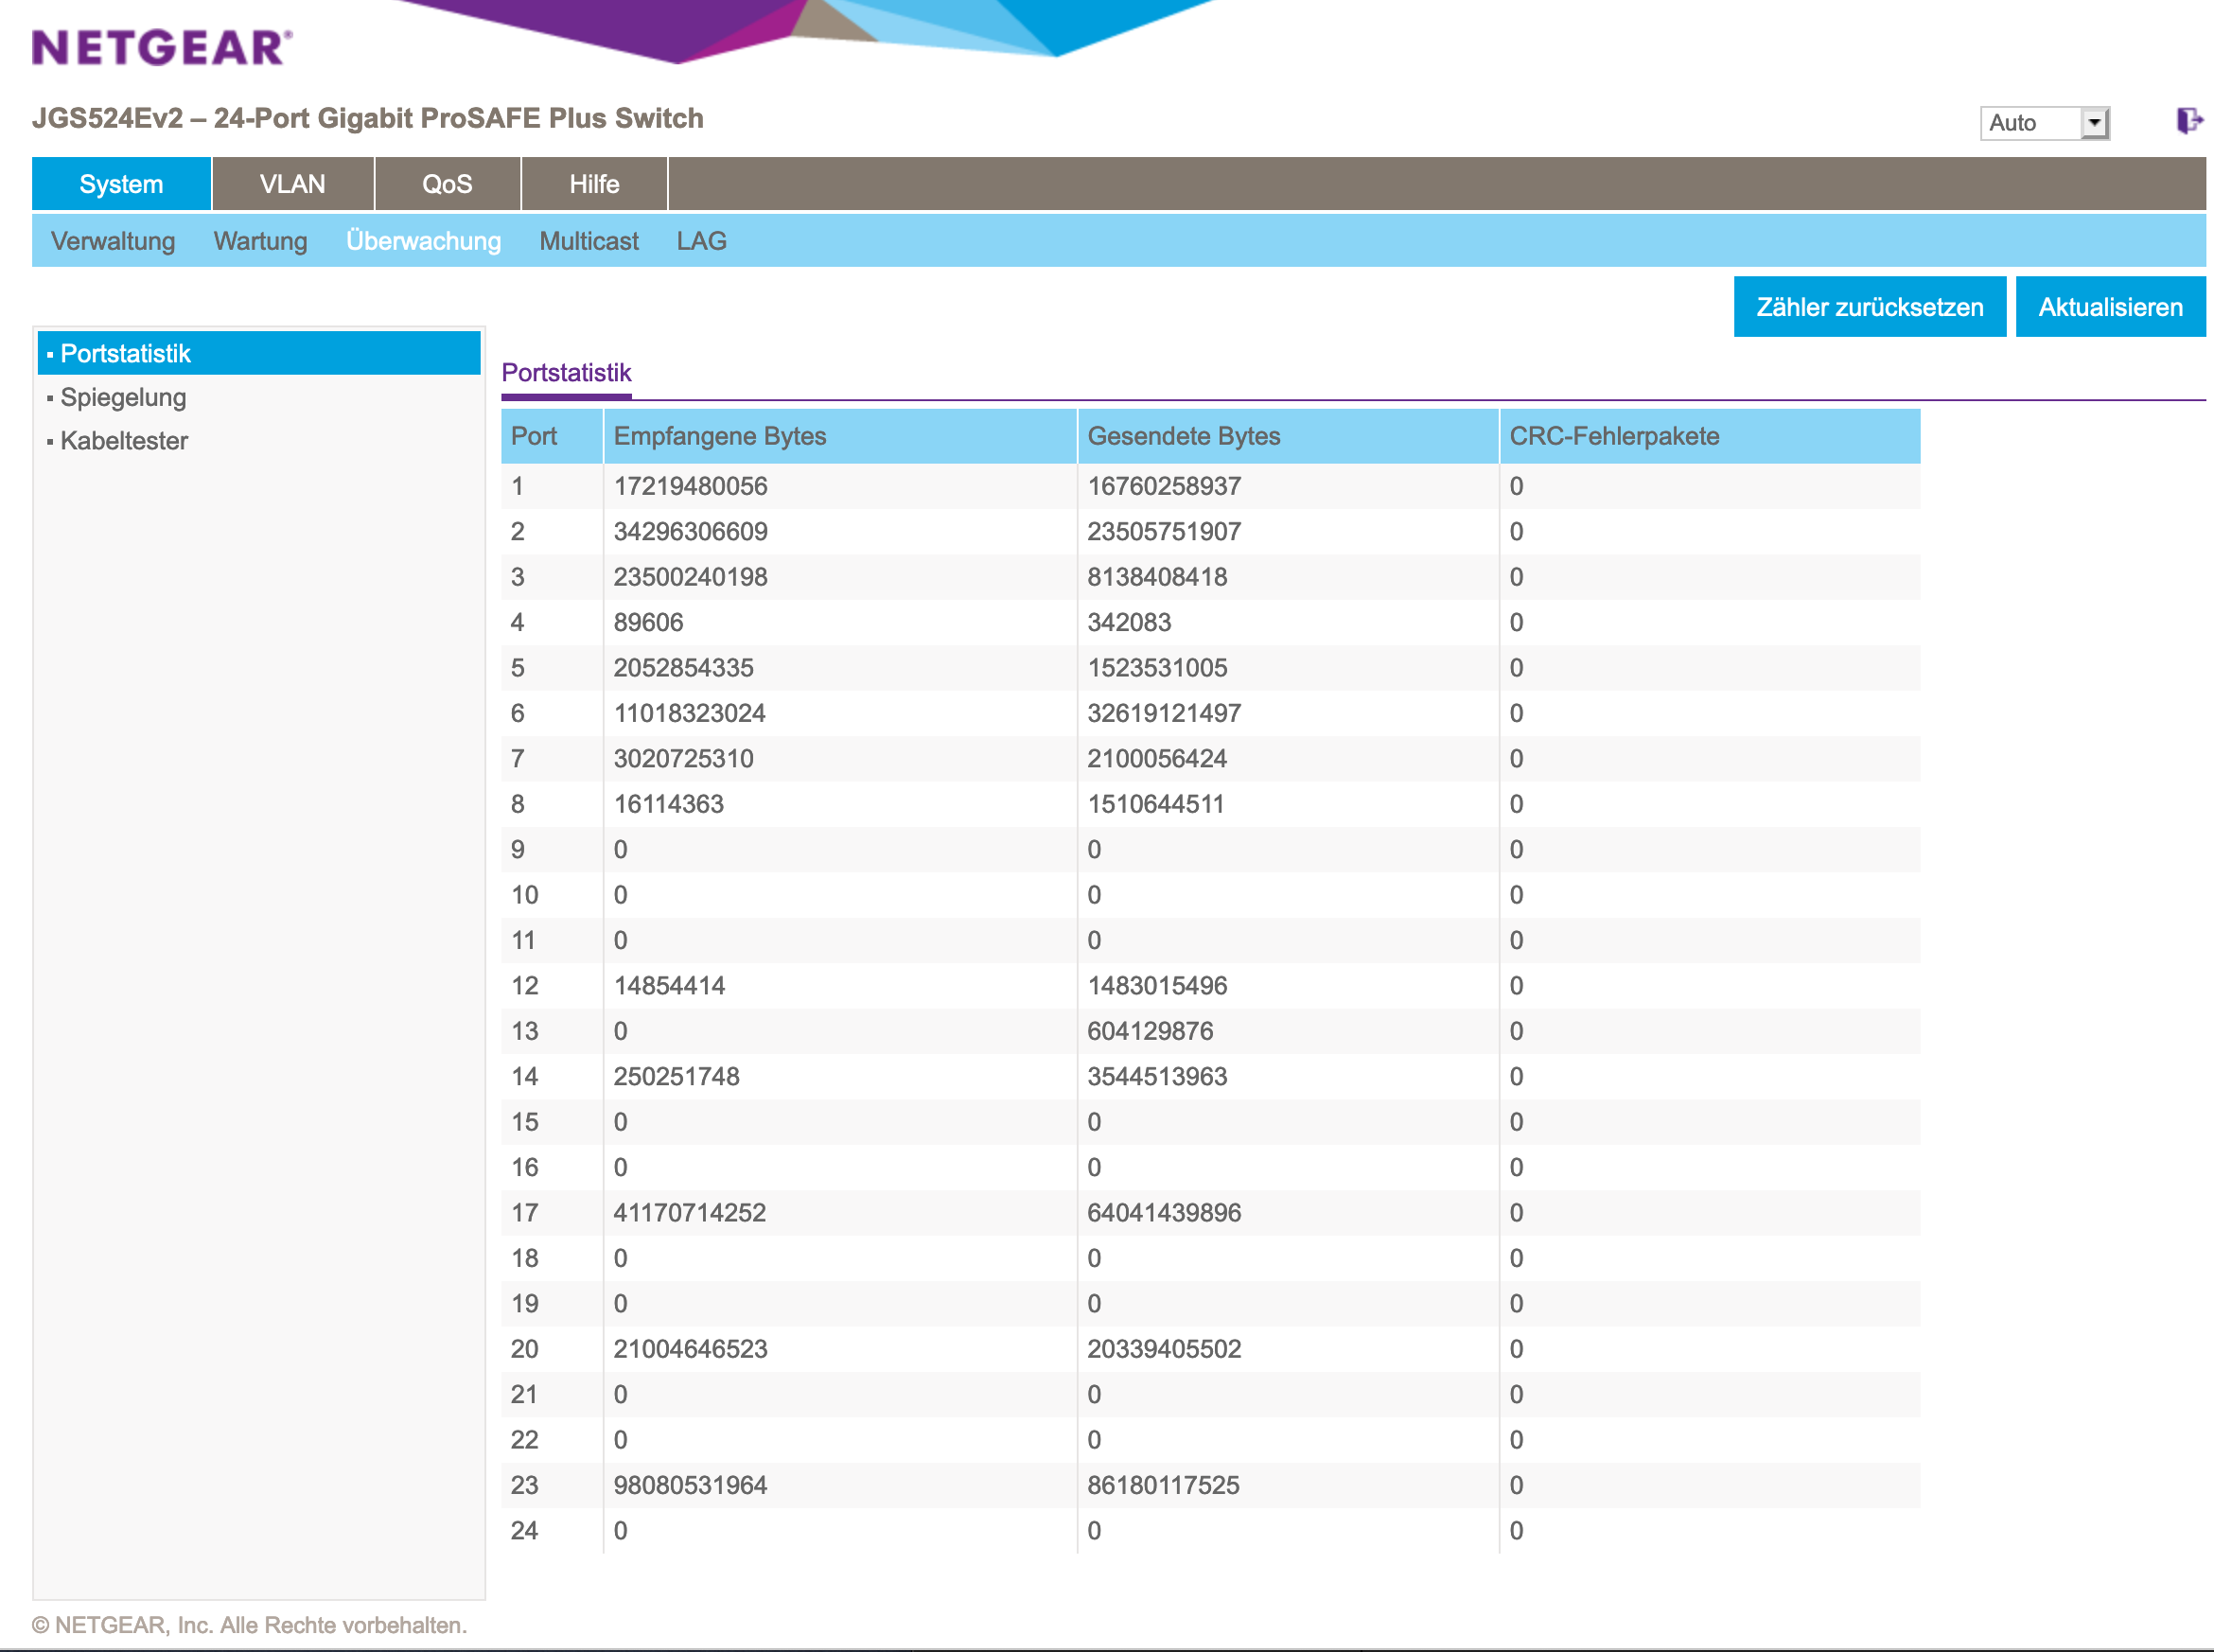Screen dimensions: 2214x1652
Task: Open Kabeltester in the sidebar
Action: tap(124, 441)
